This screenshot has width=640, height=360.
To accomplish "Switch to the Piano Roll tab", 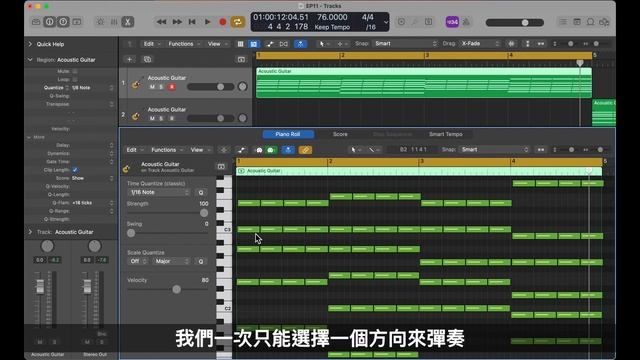I will pyautogui.click(x=288, y=134).
